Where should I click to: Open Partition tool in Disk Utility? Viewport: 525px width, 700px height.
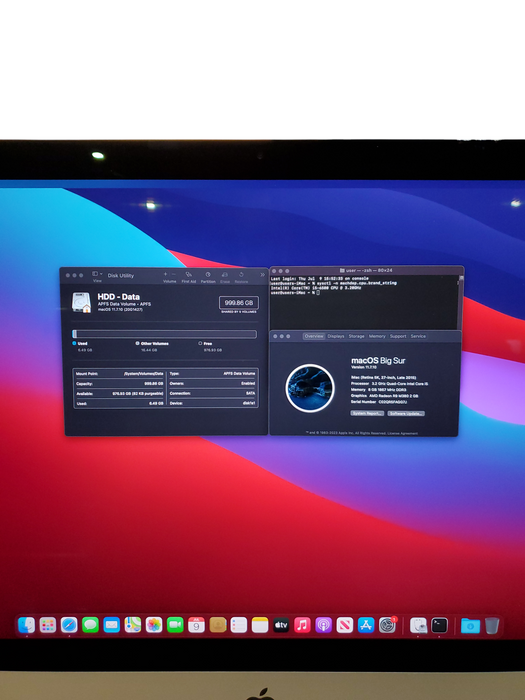tap(208, 277)
